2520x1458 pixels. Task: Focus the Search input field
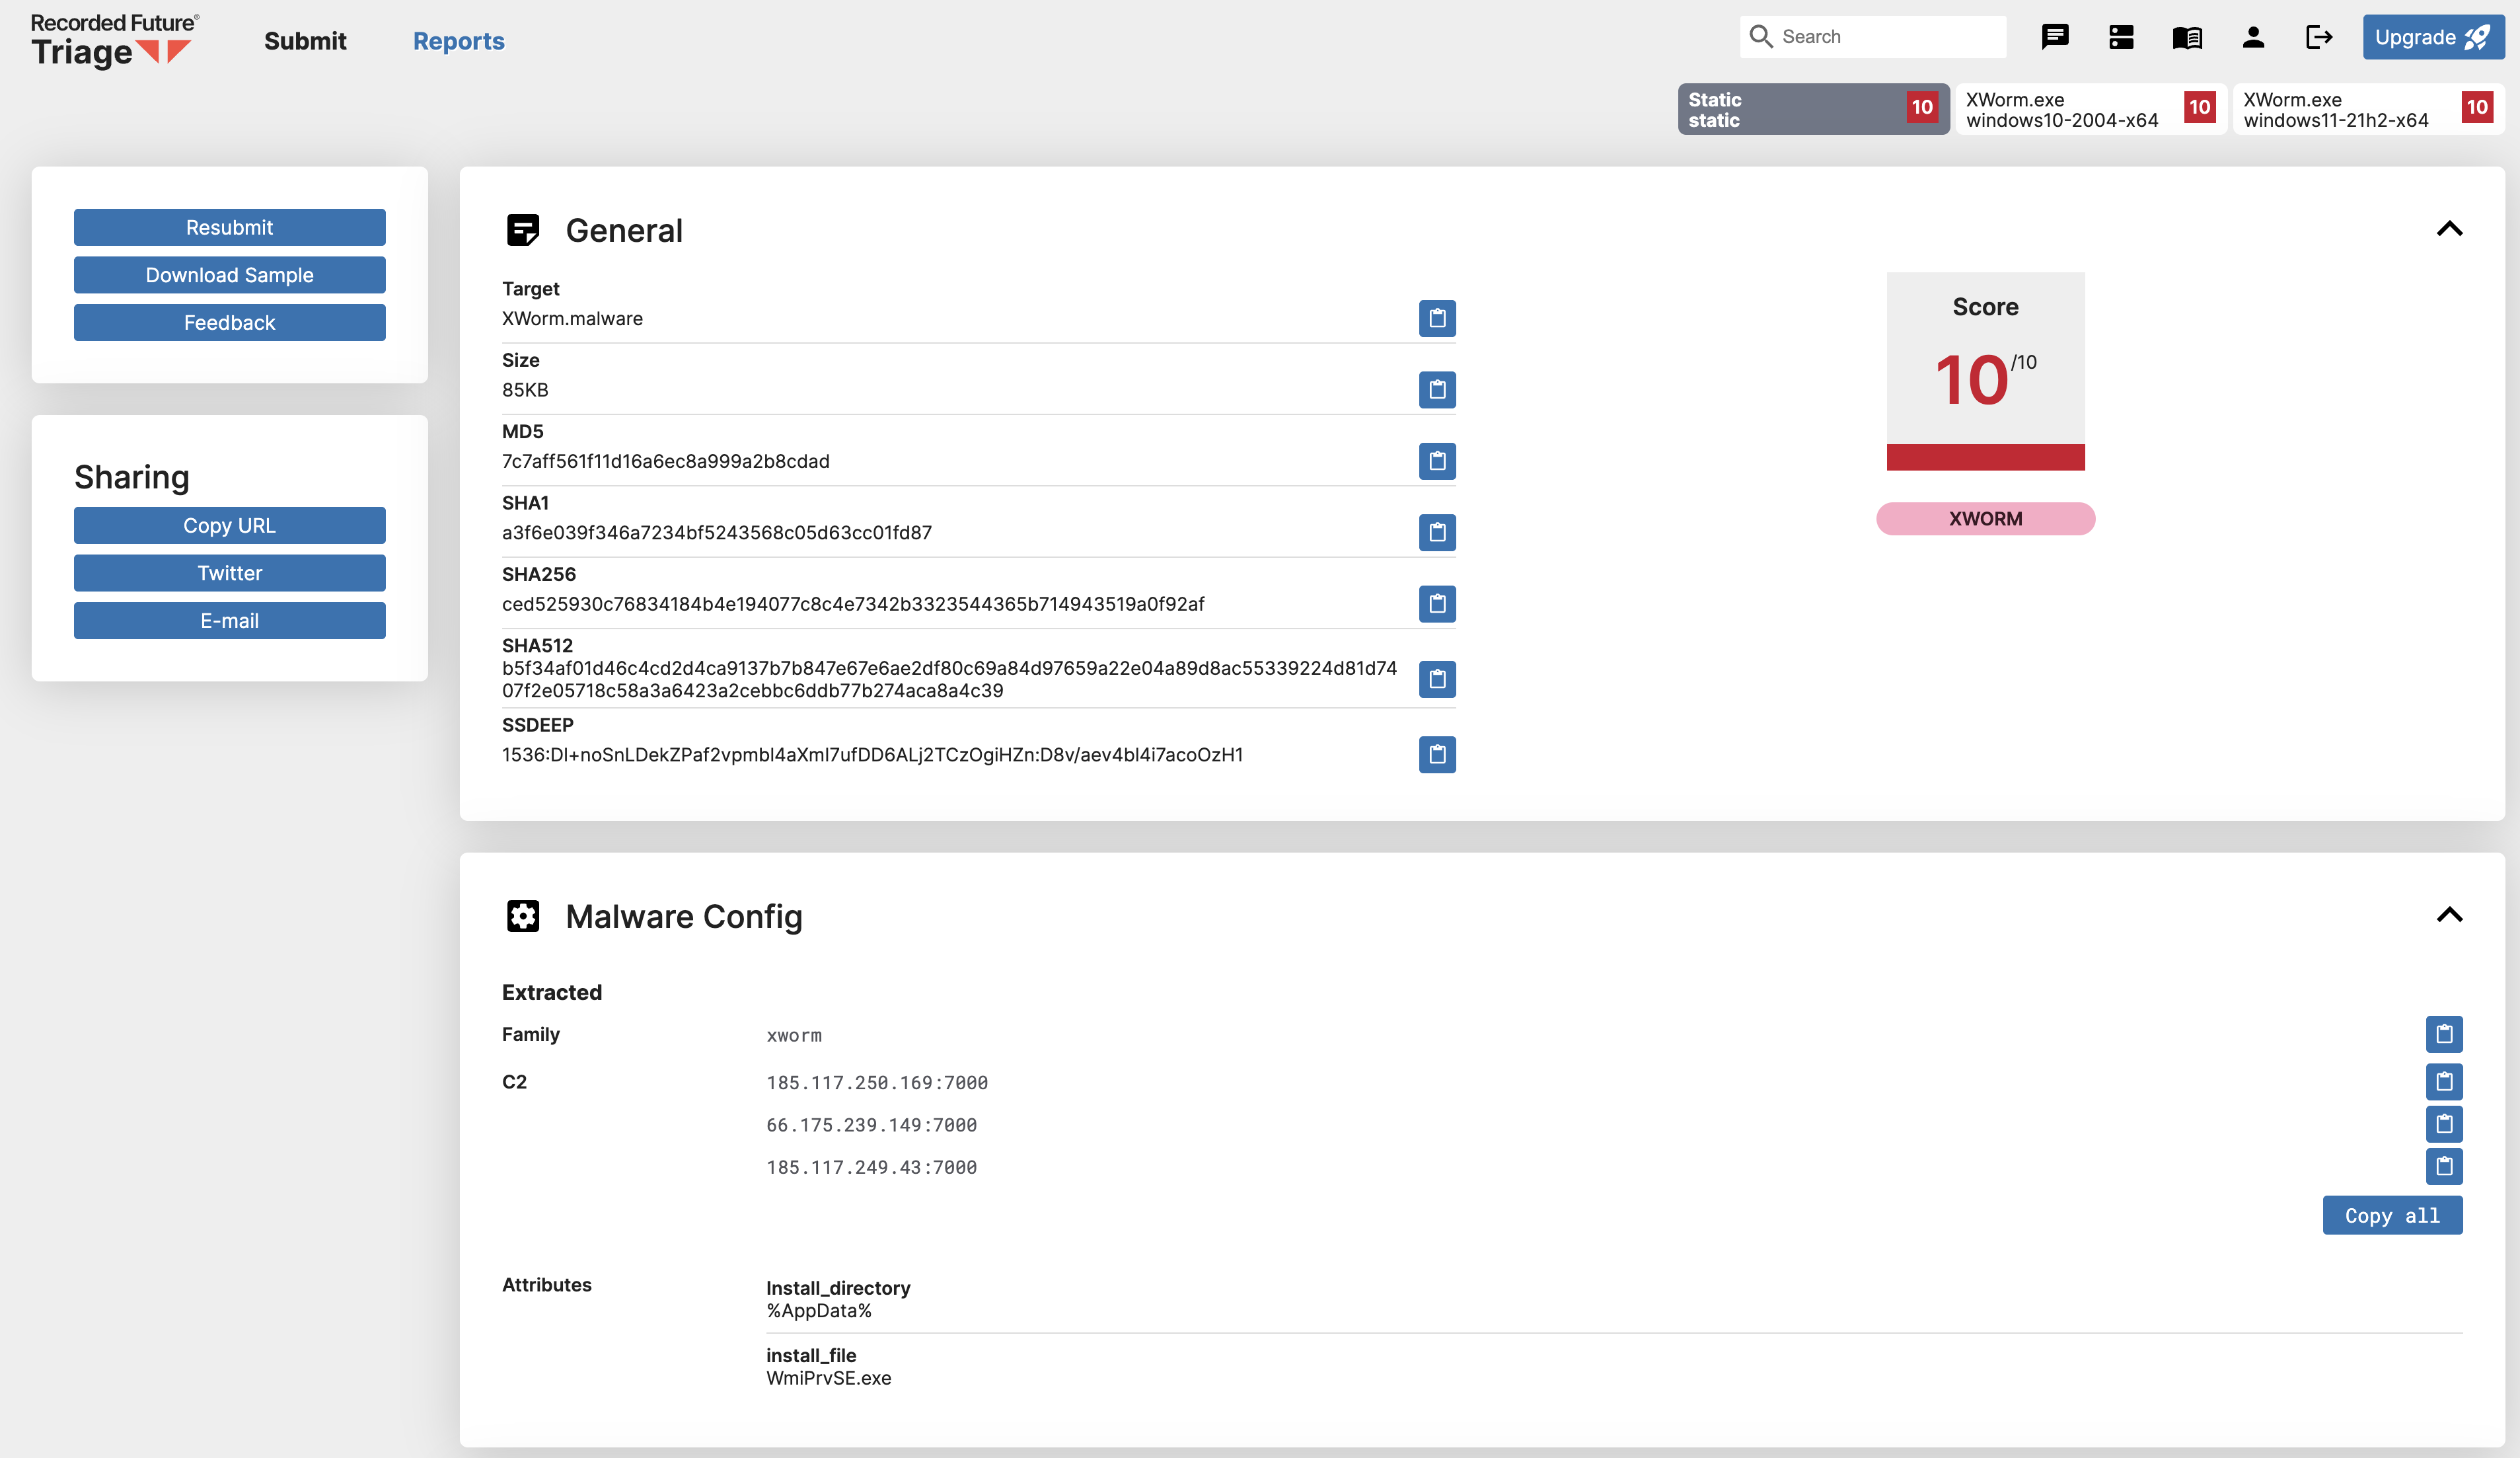[x=1885, y=37]
